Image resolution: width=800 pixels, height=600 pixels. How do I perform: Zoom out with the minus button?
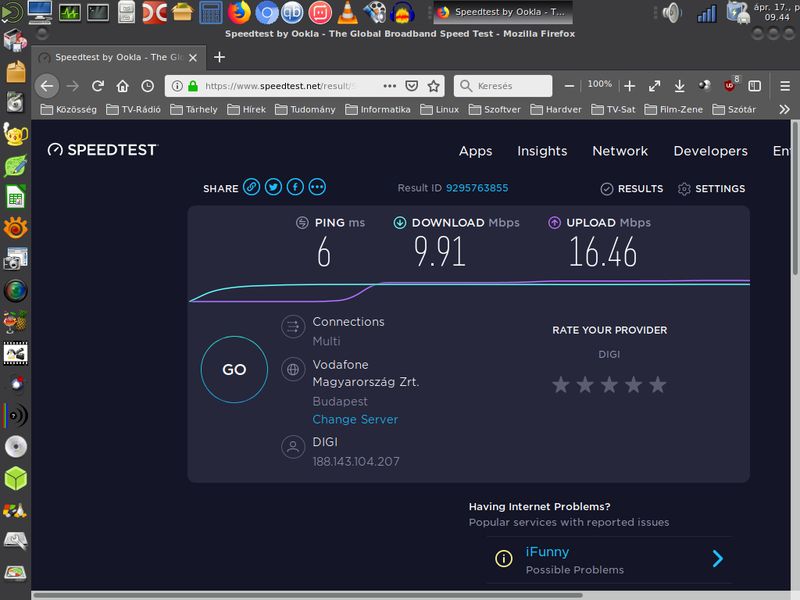[569, 86]
